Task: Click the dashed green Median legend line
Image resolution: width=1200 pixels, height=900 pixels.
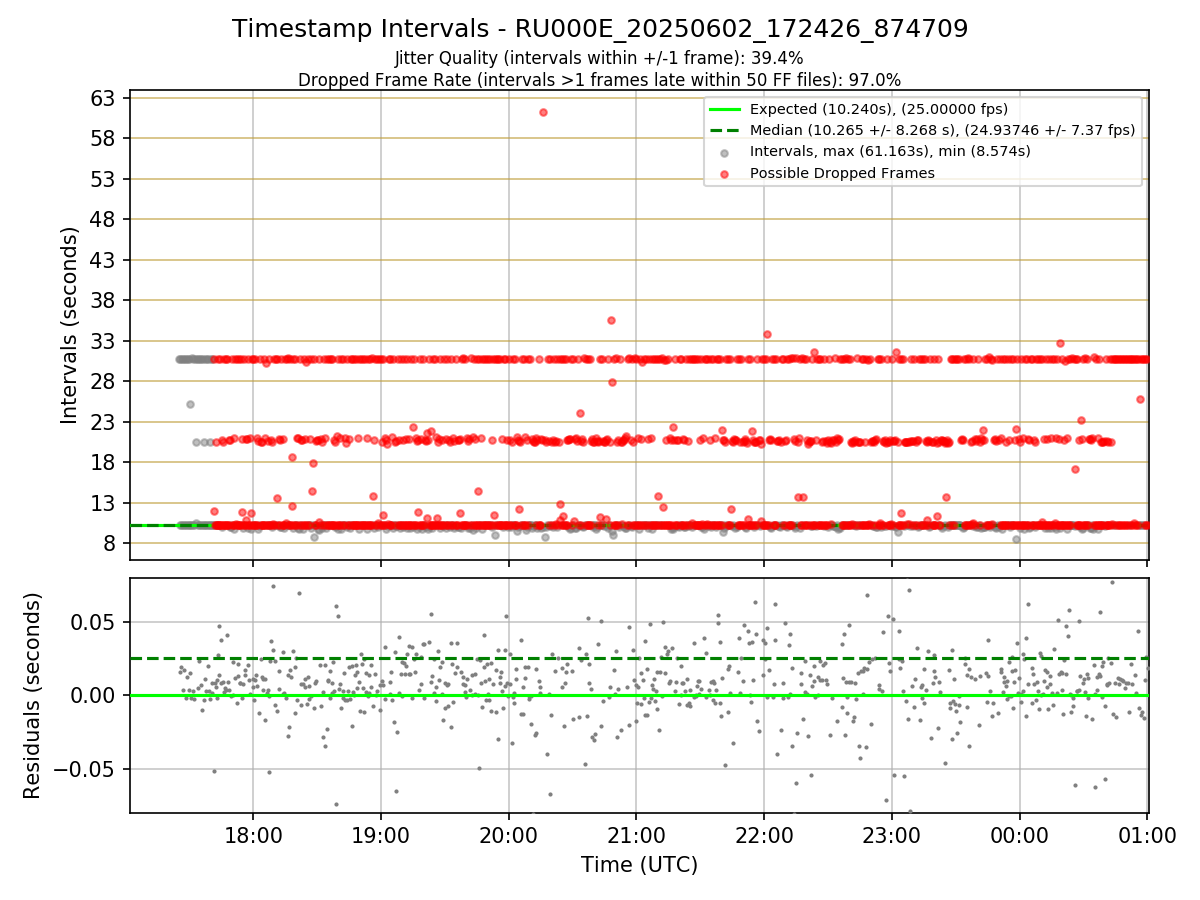Action: [x=725, y=130]
